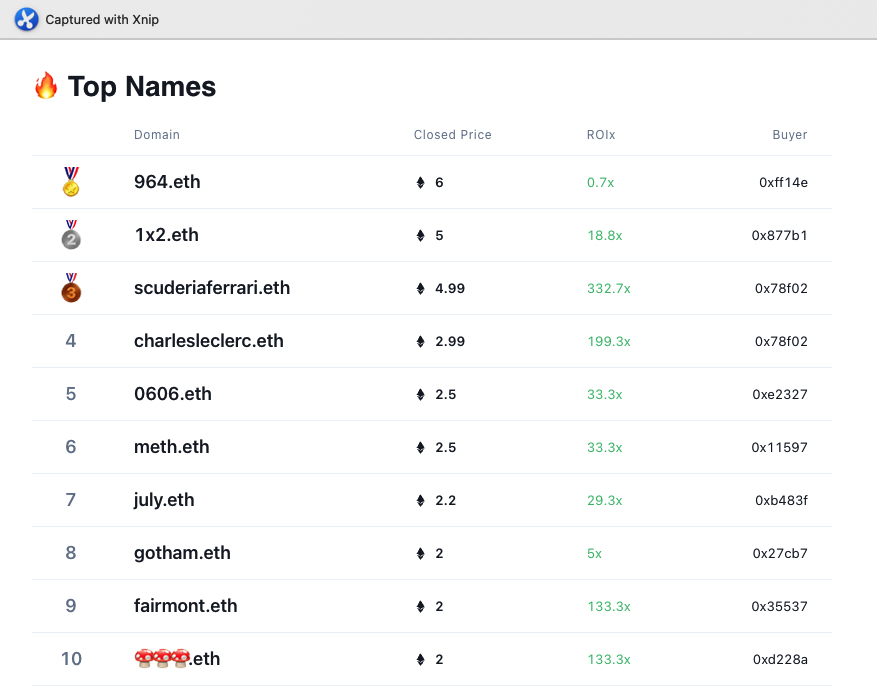Click the Ethereum icon in 0606.eth row
This screenshot has height=689, width=877.
tap(421, 394)
